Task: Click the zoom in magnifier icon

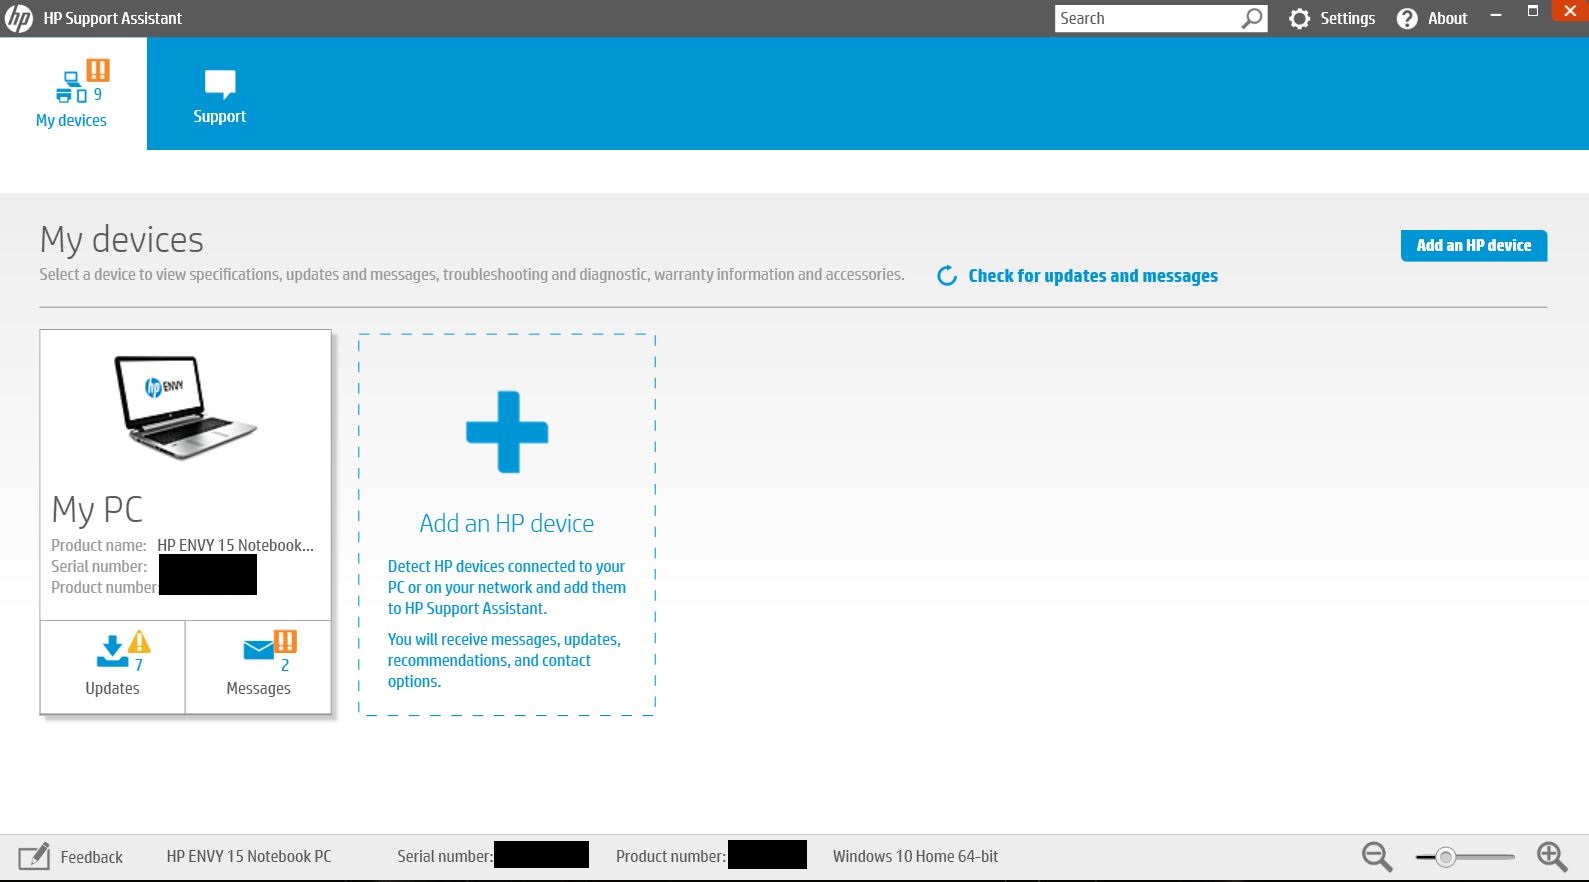Action: (1552, 857)
